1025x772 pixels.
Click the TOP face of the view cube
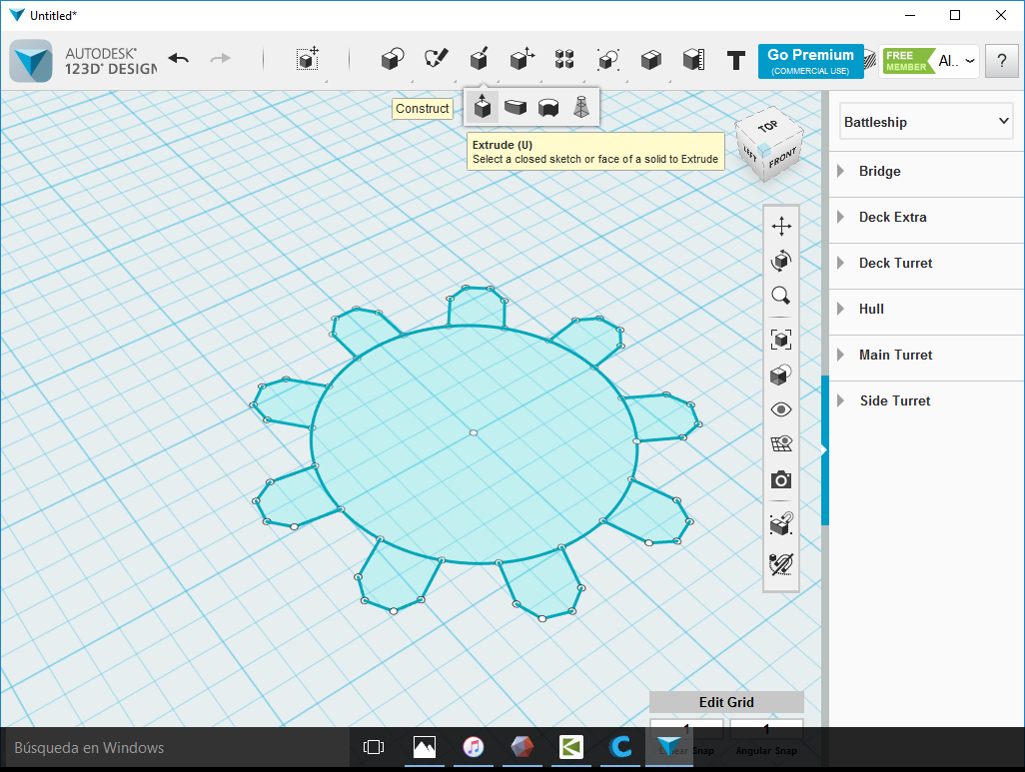[x=767, y=126]
